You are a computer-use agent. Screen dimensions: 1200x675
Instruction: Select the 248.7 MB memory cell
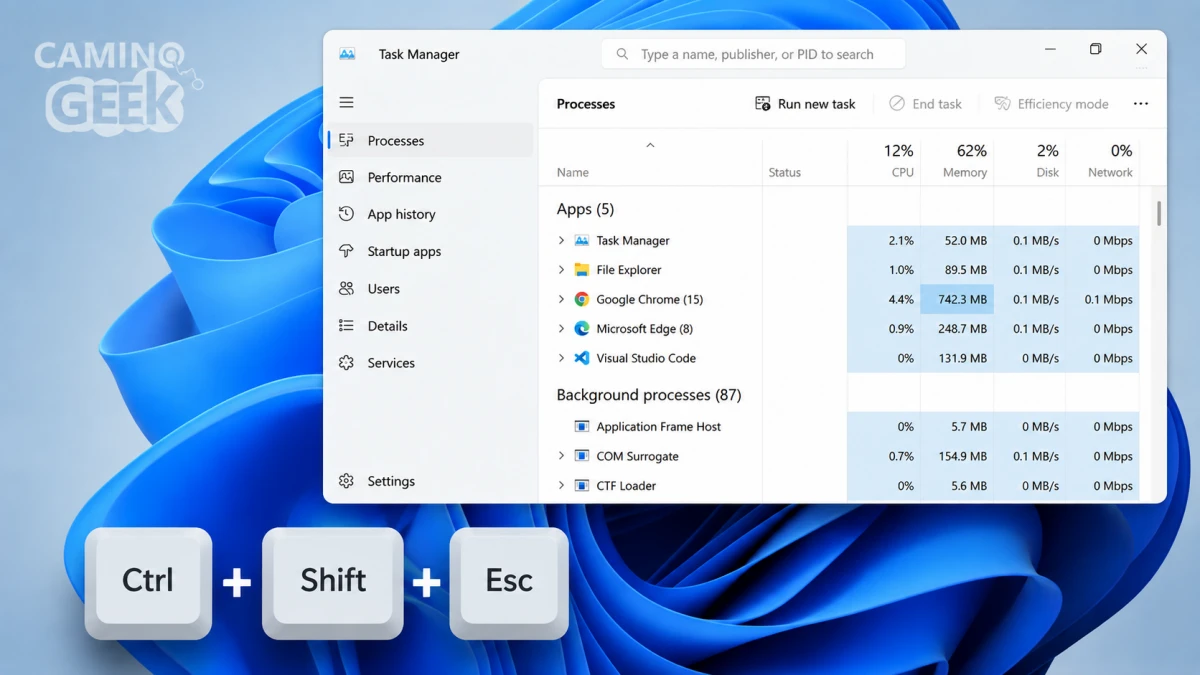[957, 329]
